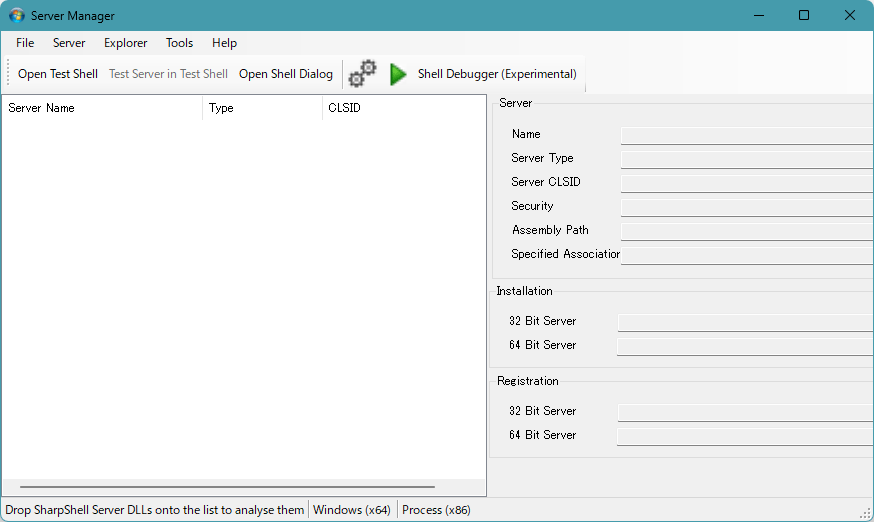Open the Server menu
The height and width of the screenshot is (522, 874).
(69, 43)
